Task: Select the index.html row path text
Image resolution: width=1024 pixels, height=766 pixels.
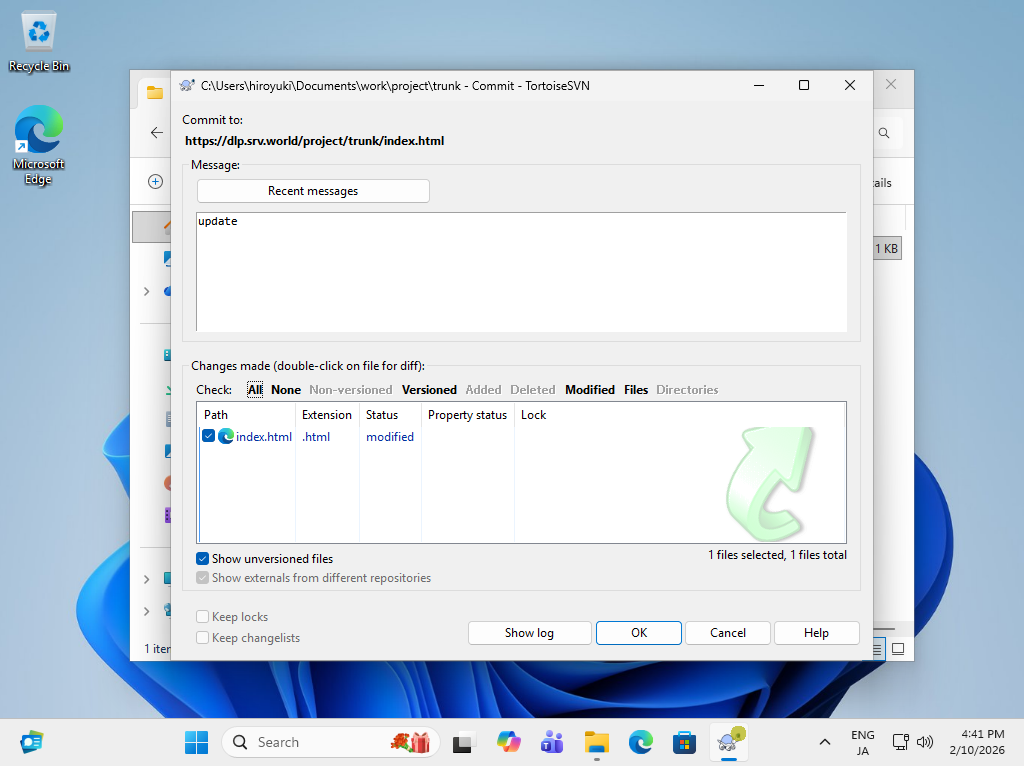Action: [264, 436]
